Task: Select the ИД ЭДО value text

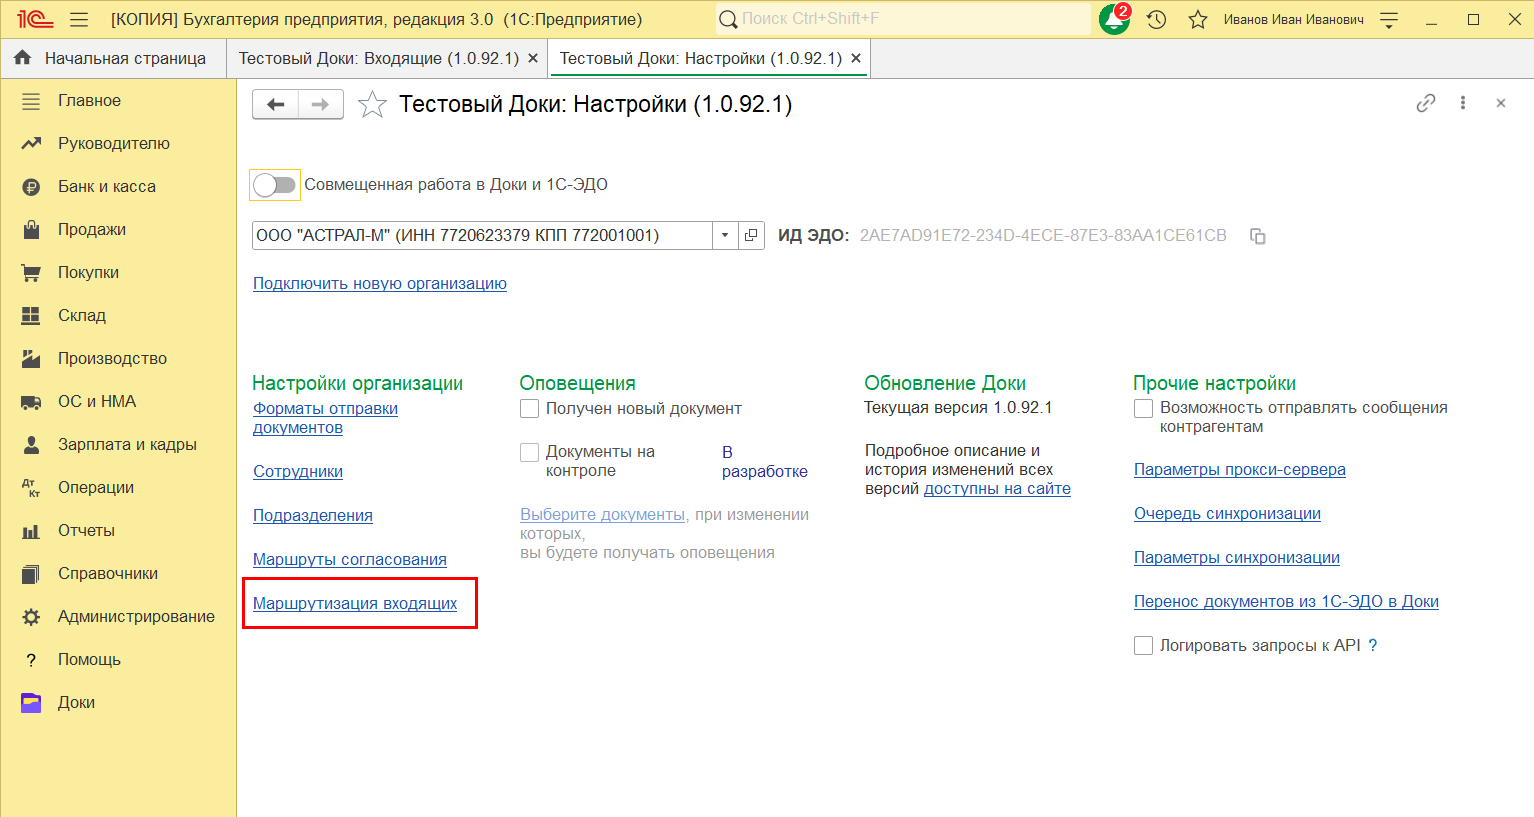Action: pos(1043,236)
